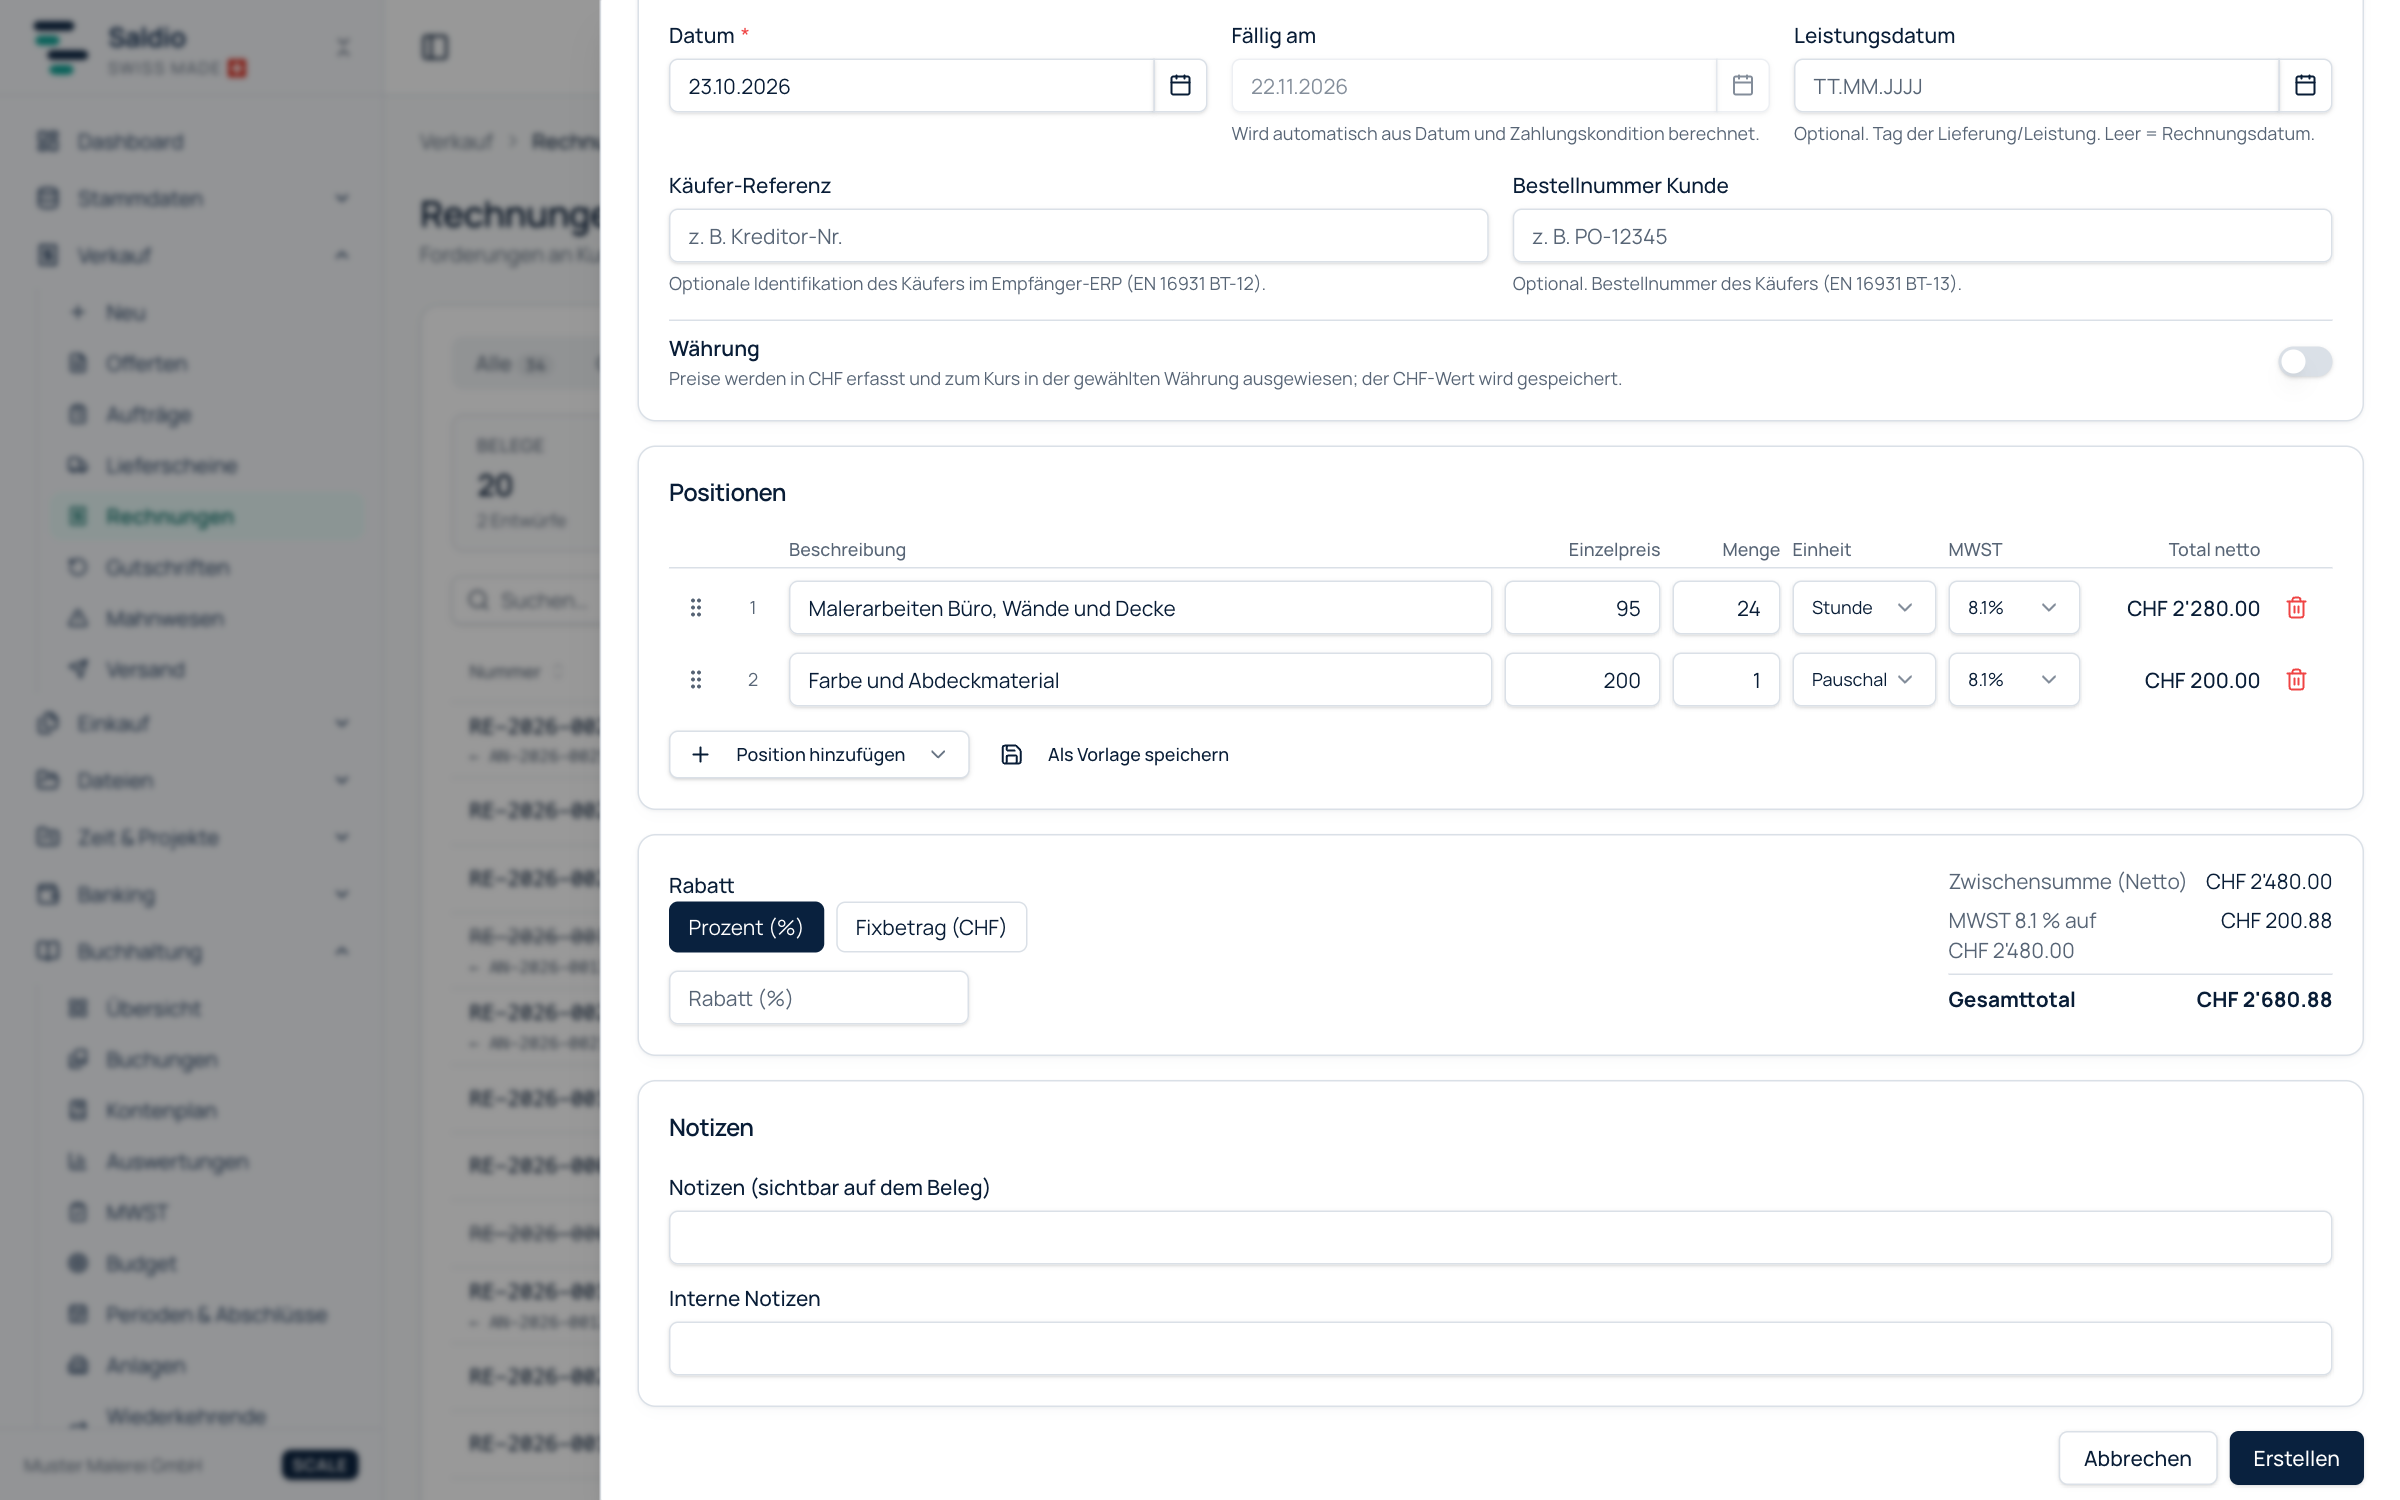
Task: Expand the Position hinzufügen menu
Action: click(x=819, y=755)
